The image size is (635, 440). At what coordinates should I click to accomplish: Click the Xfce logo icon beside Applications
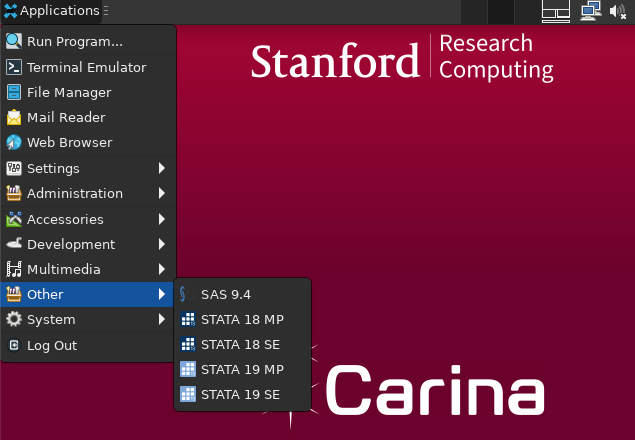tap(11, 11)
